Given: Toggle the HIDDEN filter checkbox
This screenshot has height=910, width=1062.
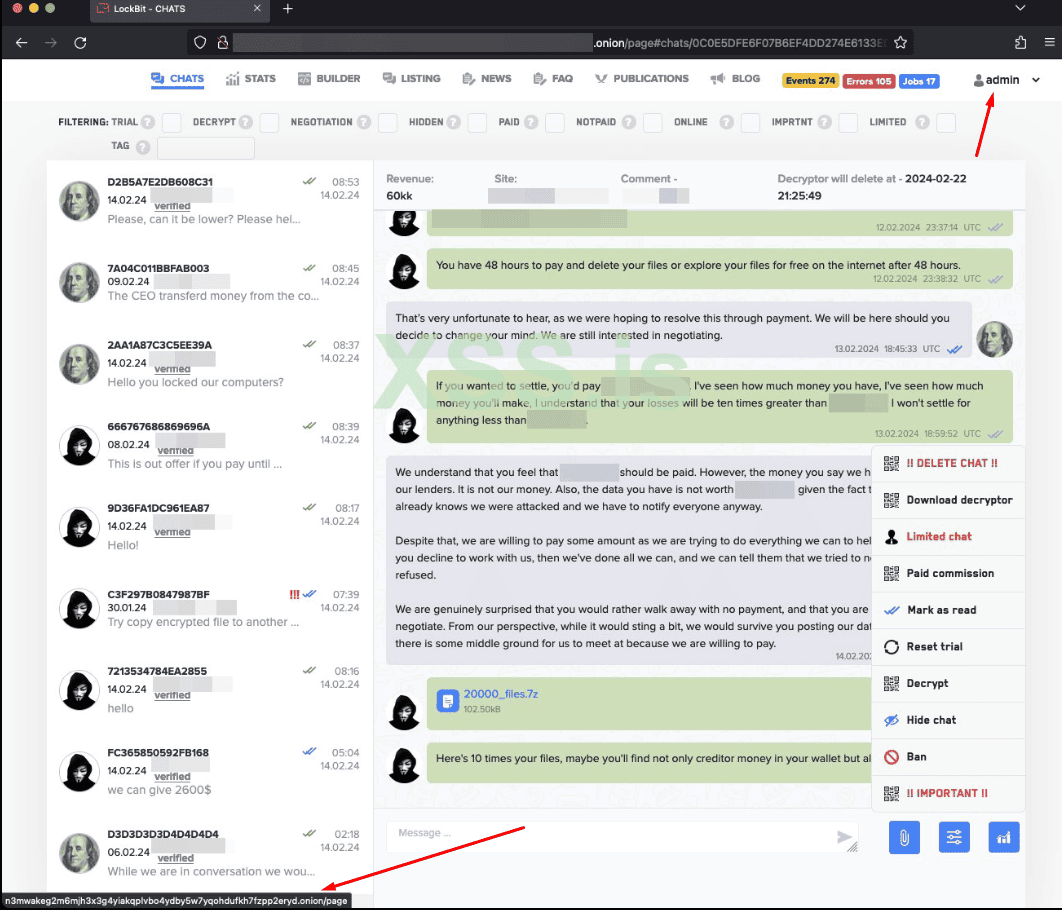Looking at the screenshot, I should [477, 123].
